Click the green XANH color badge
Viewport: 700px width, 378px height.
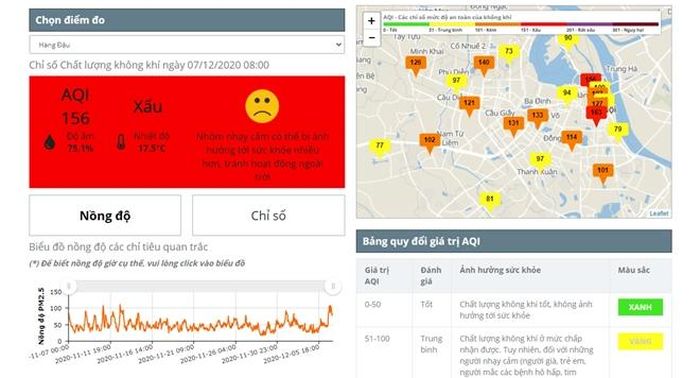point(640,307)
